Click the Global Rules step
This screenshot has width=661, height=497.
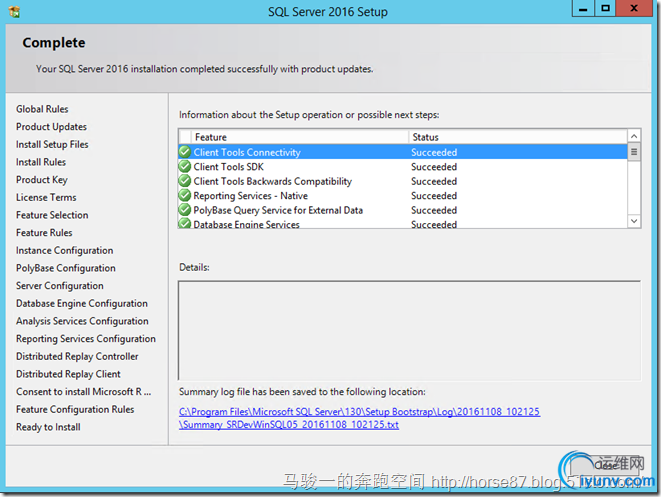(x=42, y=109)
